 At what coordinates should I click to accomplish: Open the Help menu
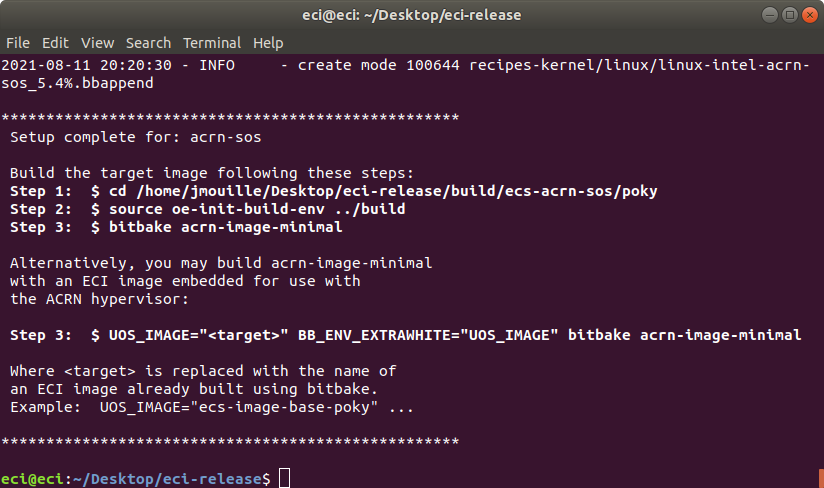tap(268, 43)
